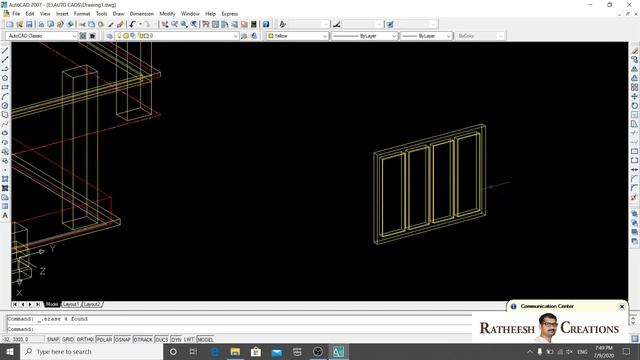Click the Dimension Style icon
Image resolution: width=640 pixels, height=360 pixels.
click(x=336, y=24)
